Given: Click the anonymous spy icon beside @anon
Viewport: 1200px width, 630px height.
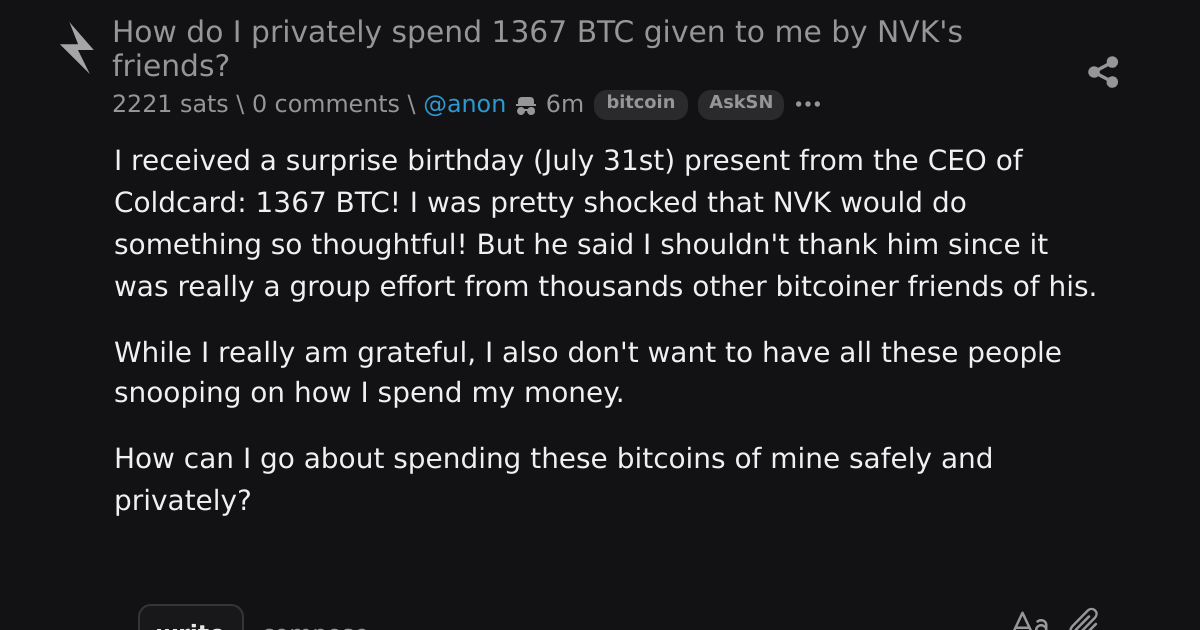Looking at the screenshot, I should [526, 105].
